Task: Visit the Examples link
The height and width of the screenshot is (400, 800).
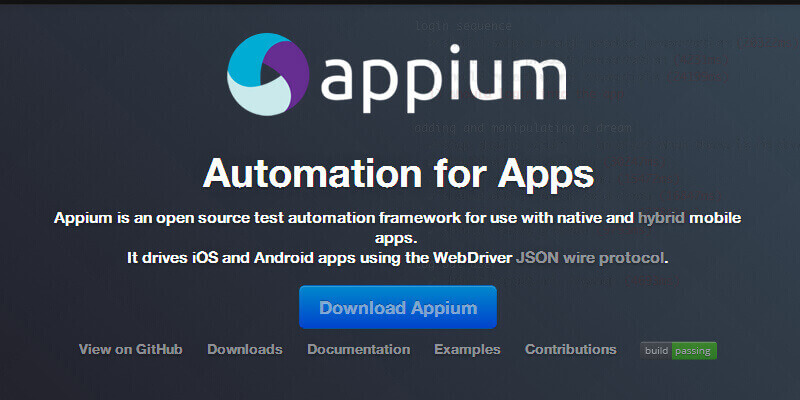Action: coord(467,349)
